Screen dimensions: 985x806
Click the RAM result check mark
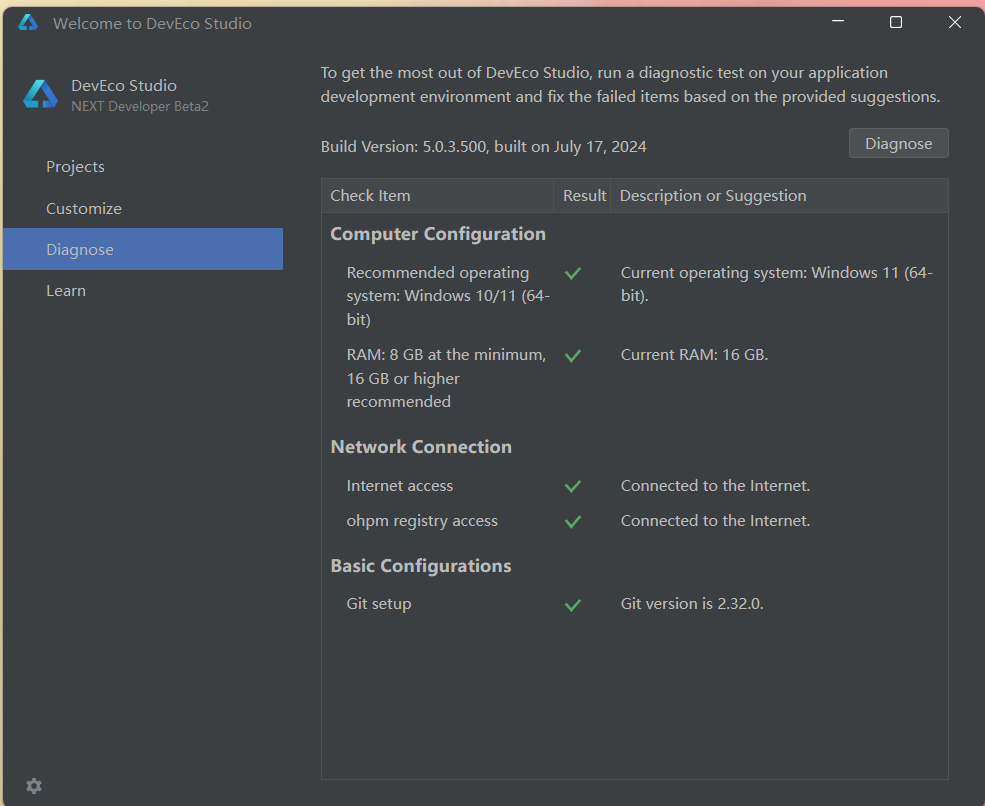coord(572,356)
